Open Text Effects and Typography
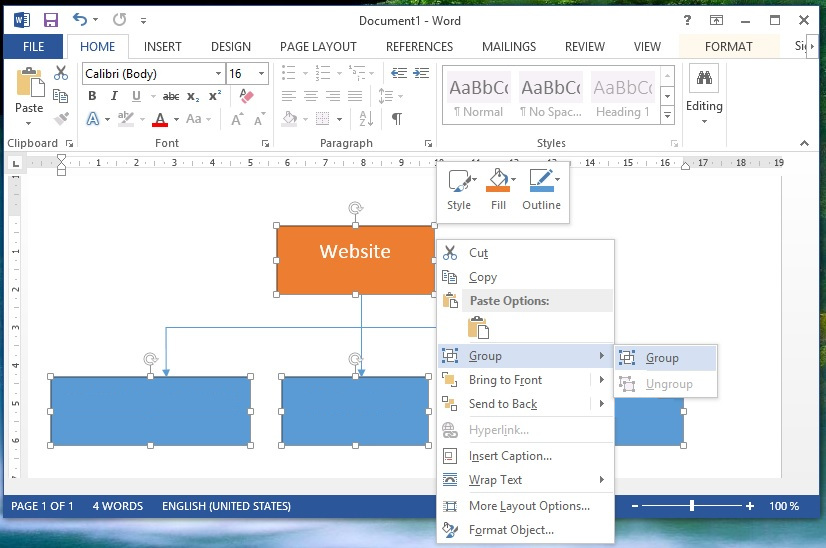Viewport: 826px width, 548px height. [93, 119]
